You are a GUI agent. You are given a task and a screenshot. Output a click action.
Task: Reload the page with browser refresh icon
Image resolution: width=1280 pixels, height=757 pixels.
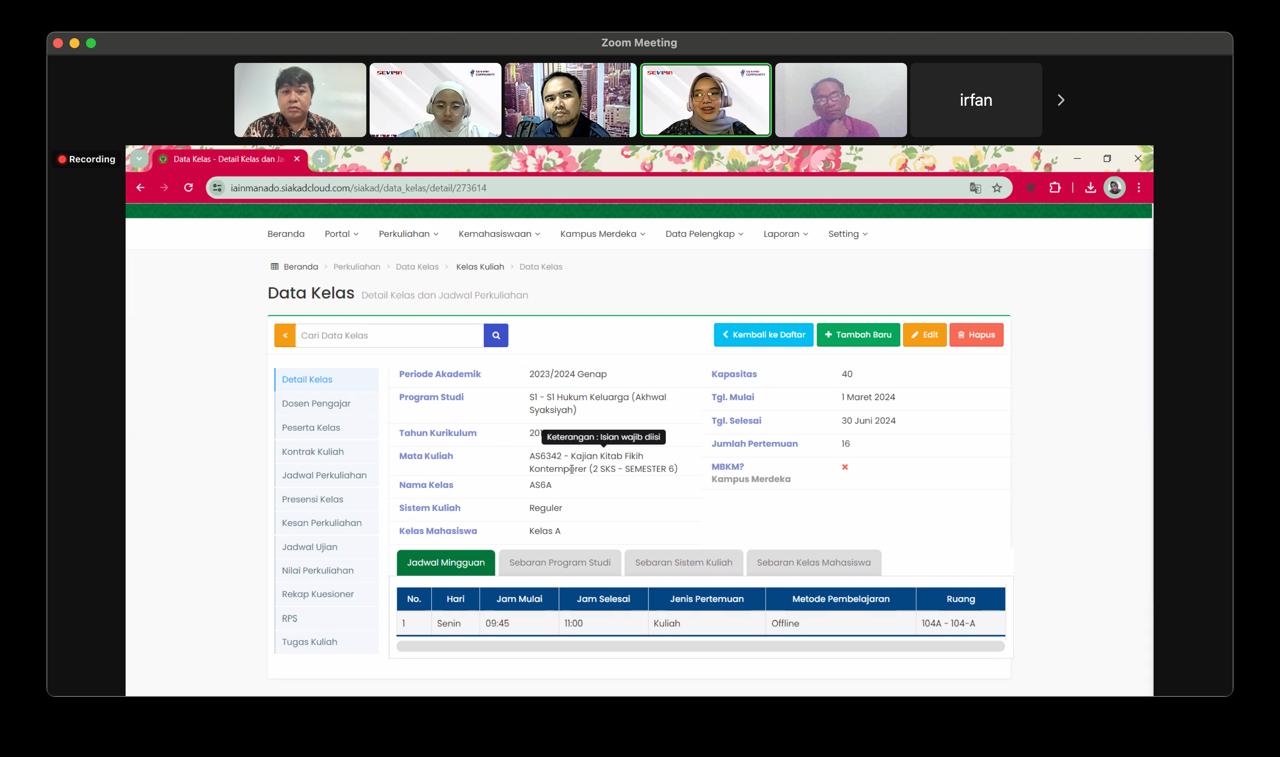click(188, 188)
